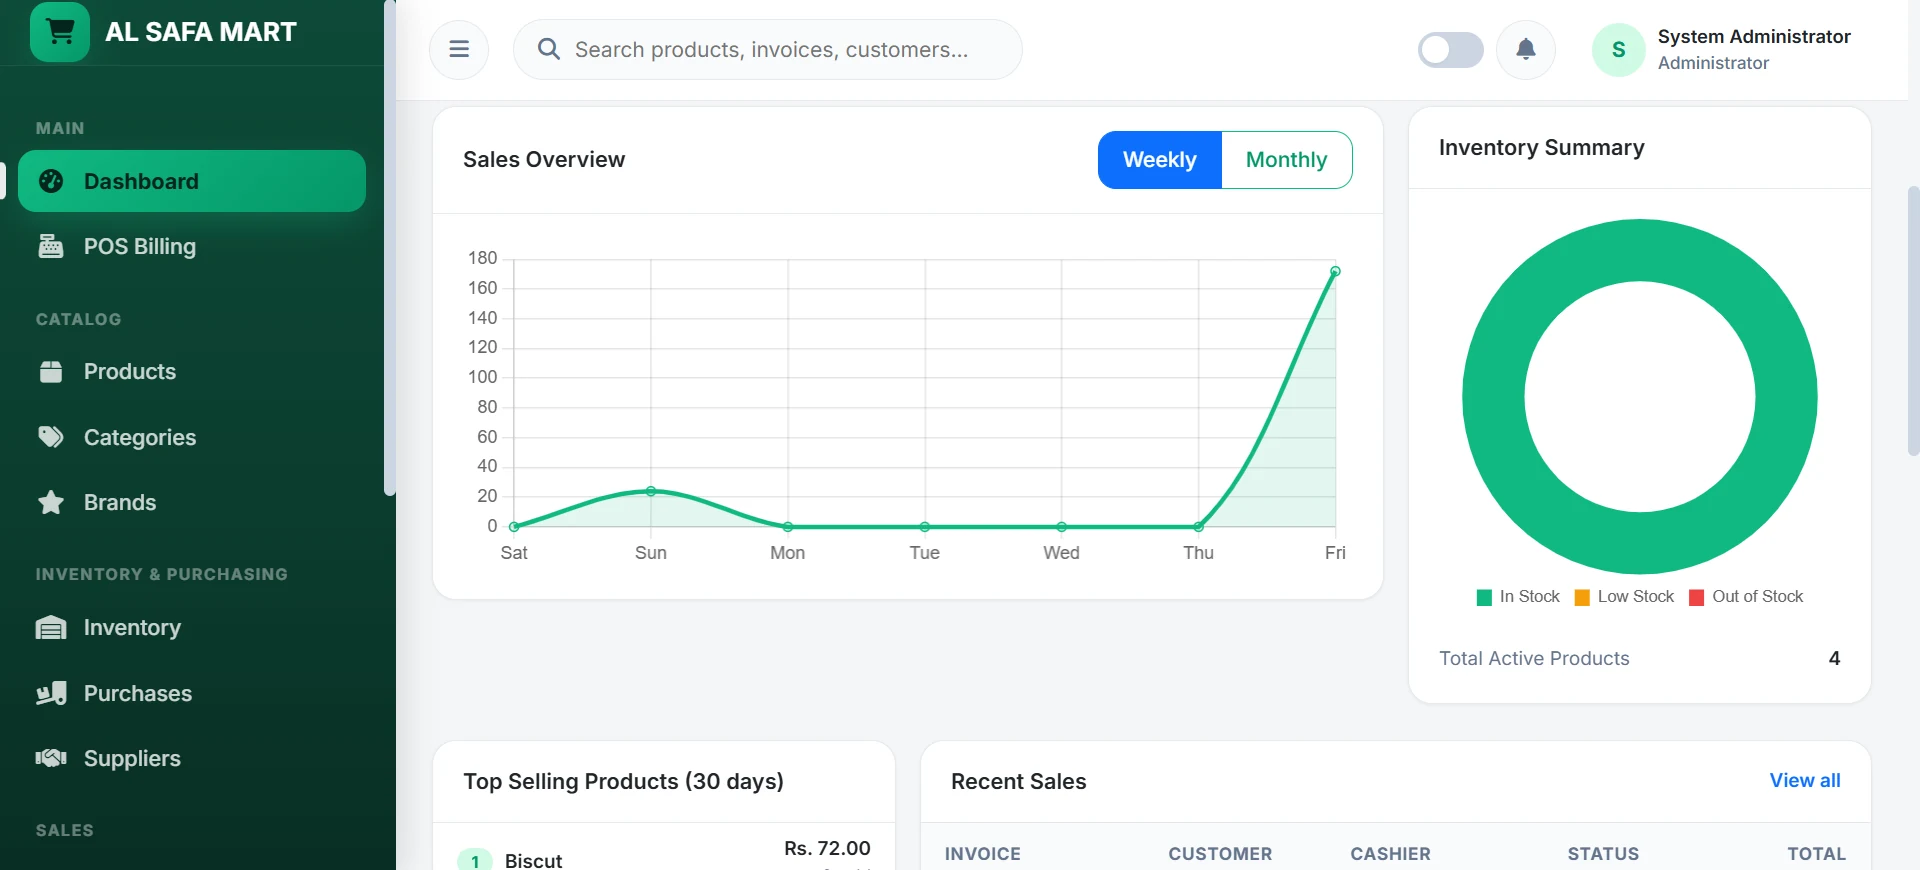
Task: Click View all recent sales link
Action: click(1805, 781)
